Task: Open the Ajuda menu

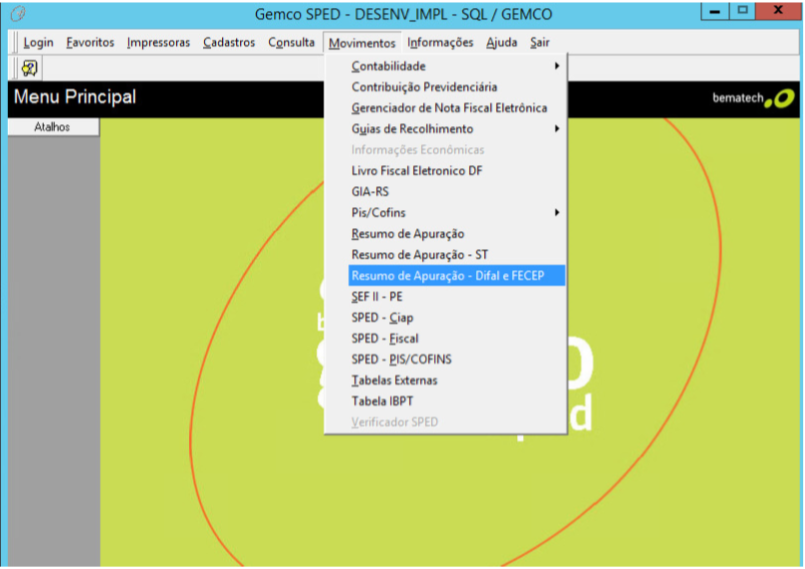Action: (x=502, y=43)
